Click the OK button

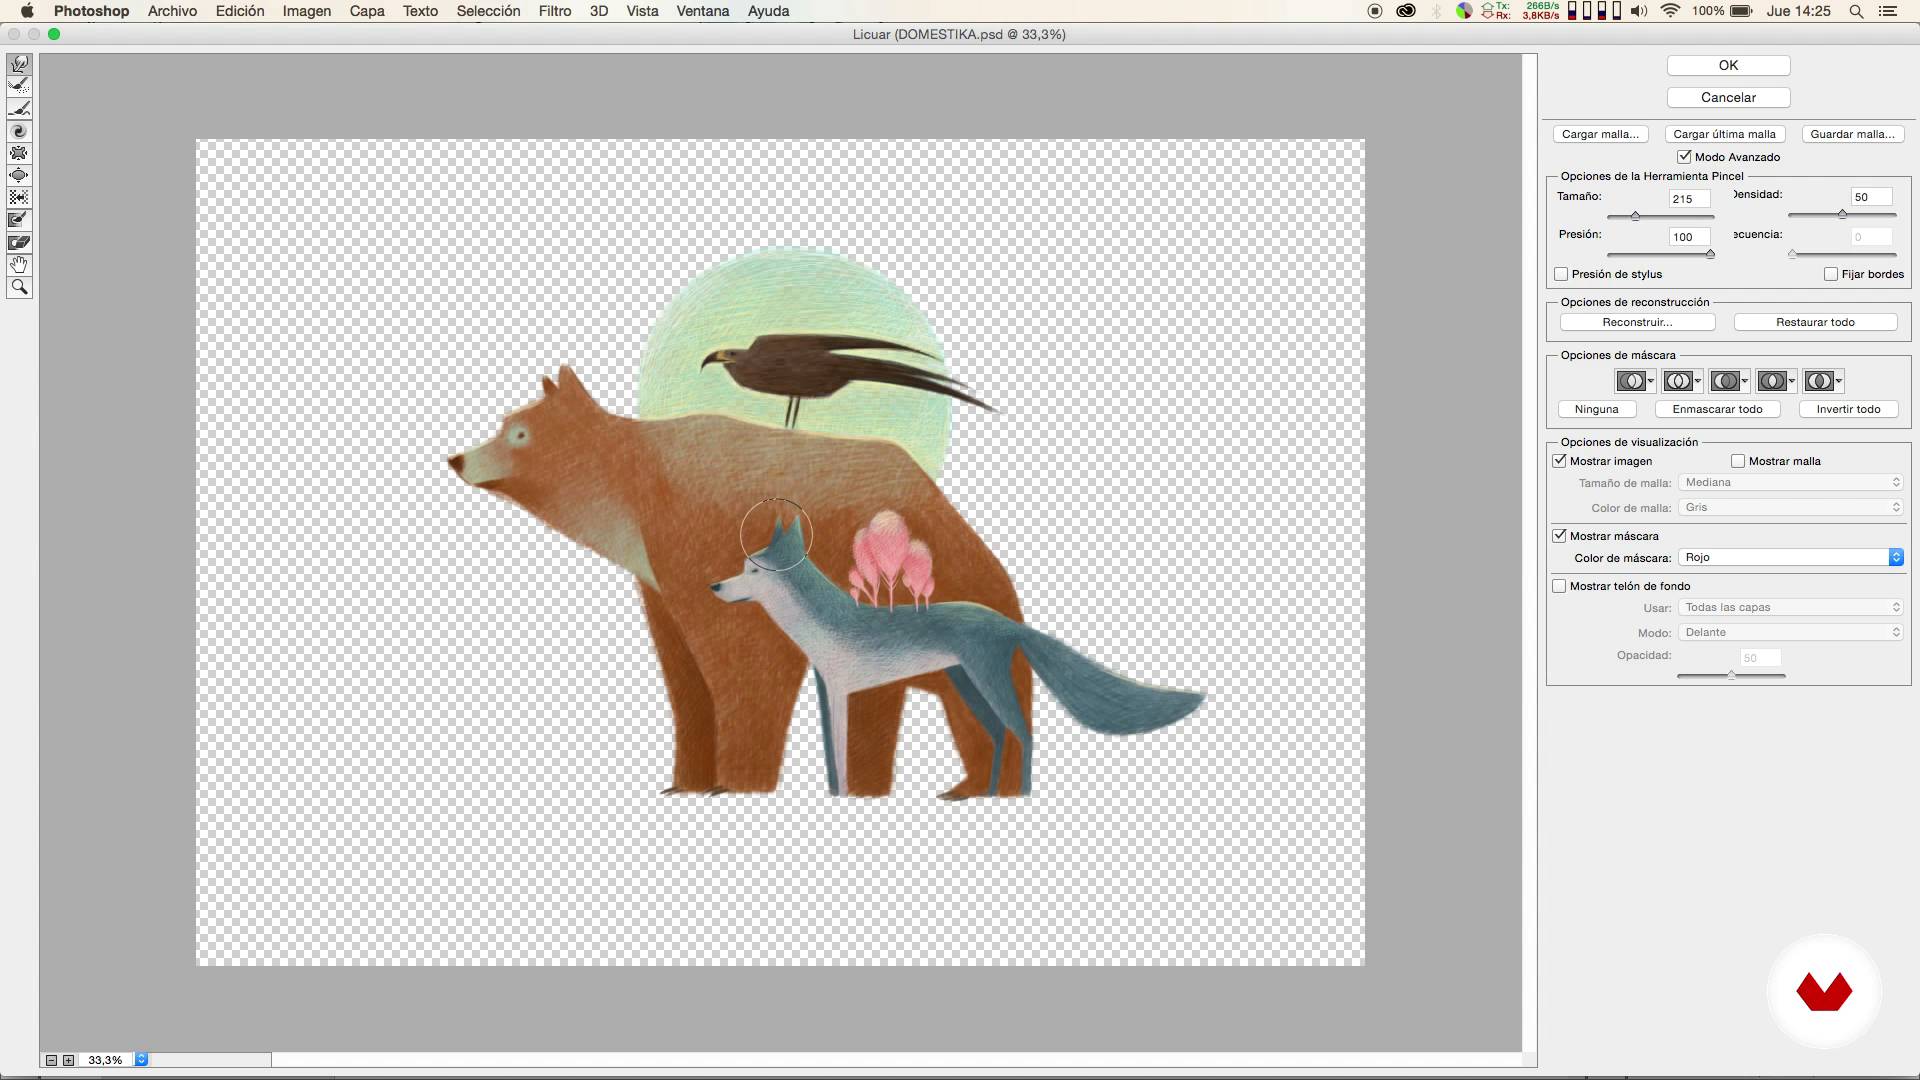(x=1728, y=65)
